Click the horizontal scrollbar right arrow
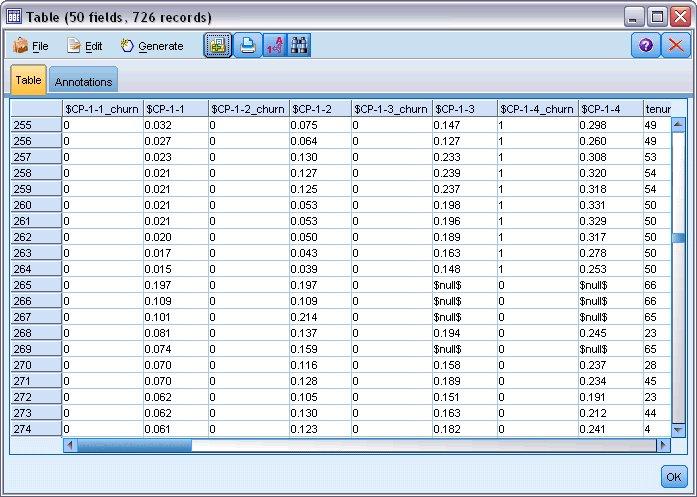The image size is (697, 497). pos(663,445)
